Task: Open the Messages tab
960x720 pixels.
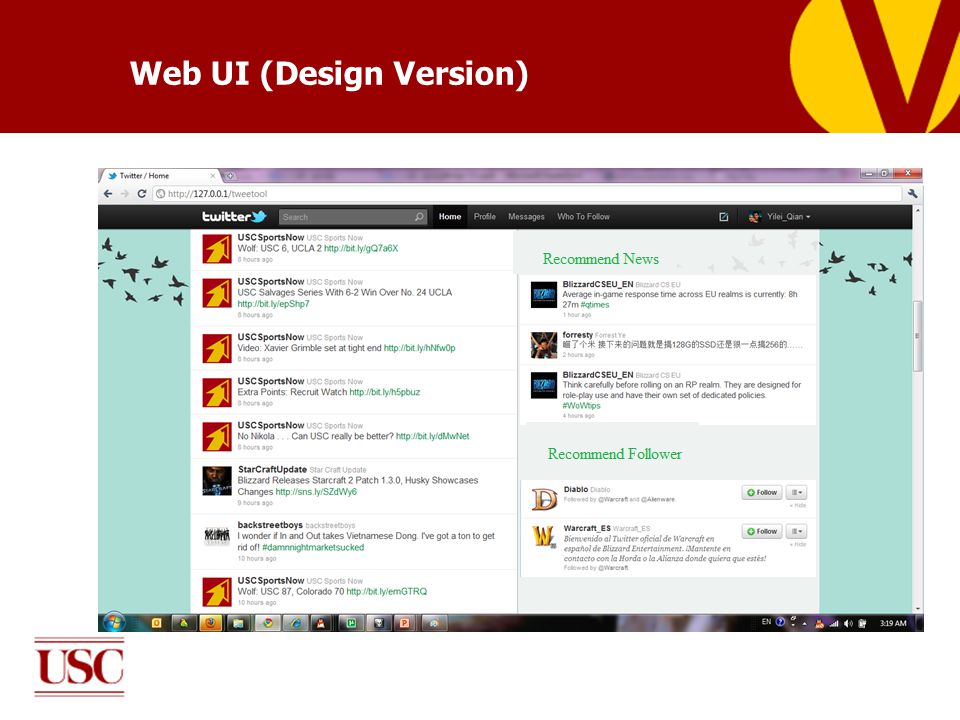Action: pyautogui.click(x=527, y=217)
